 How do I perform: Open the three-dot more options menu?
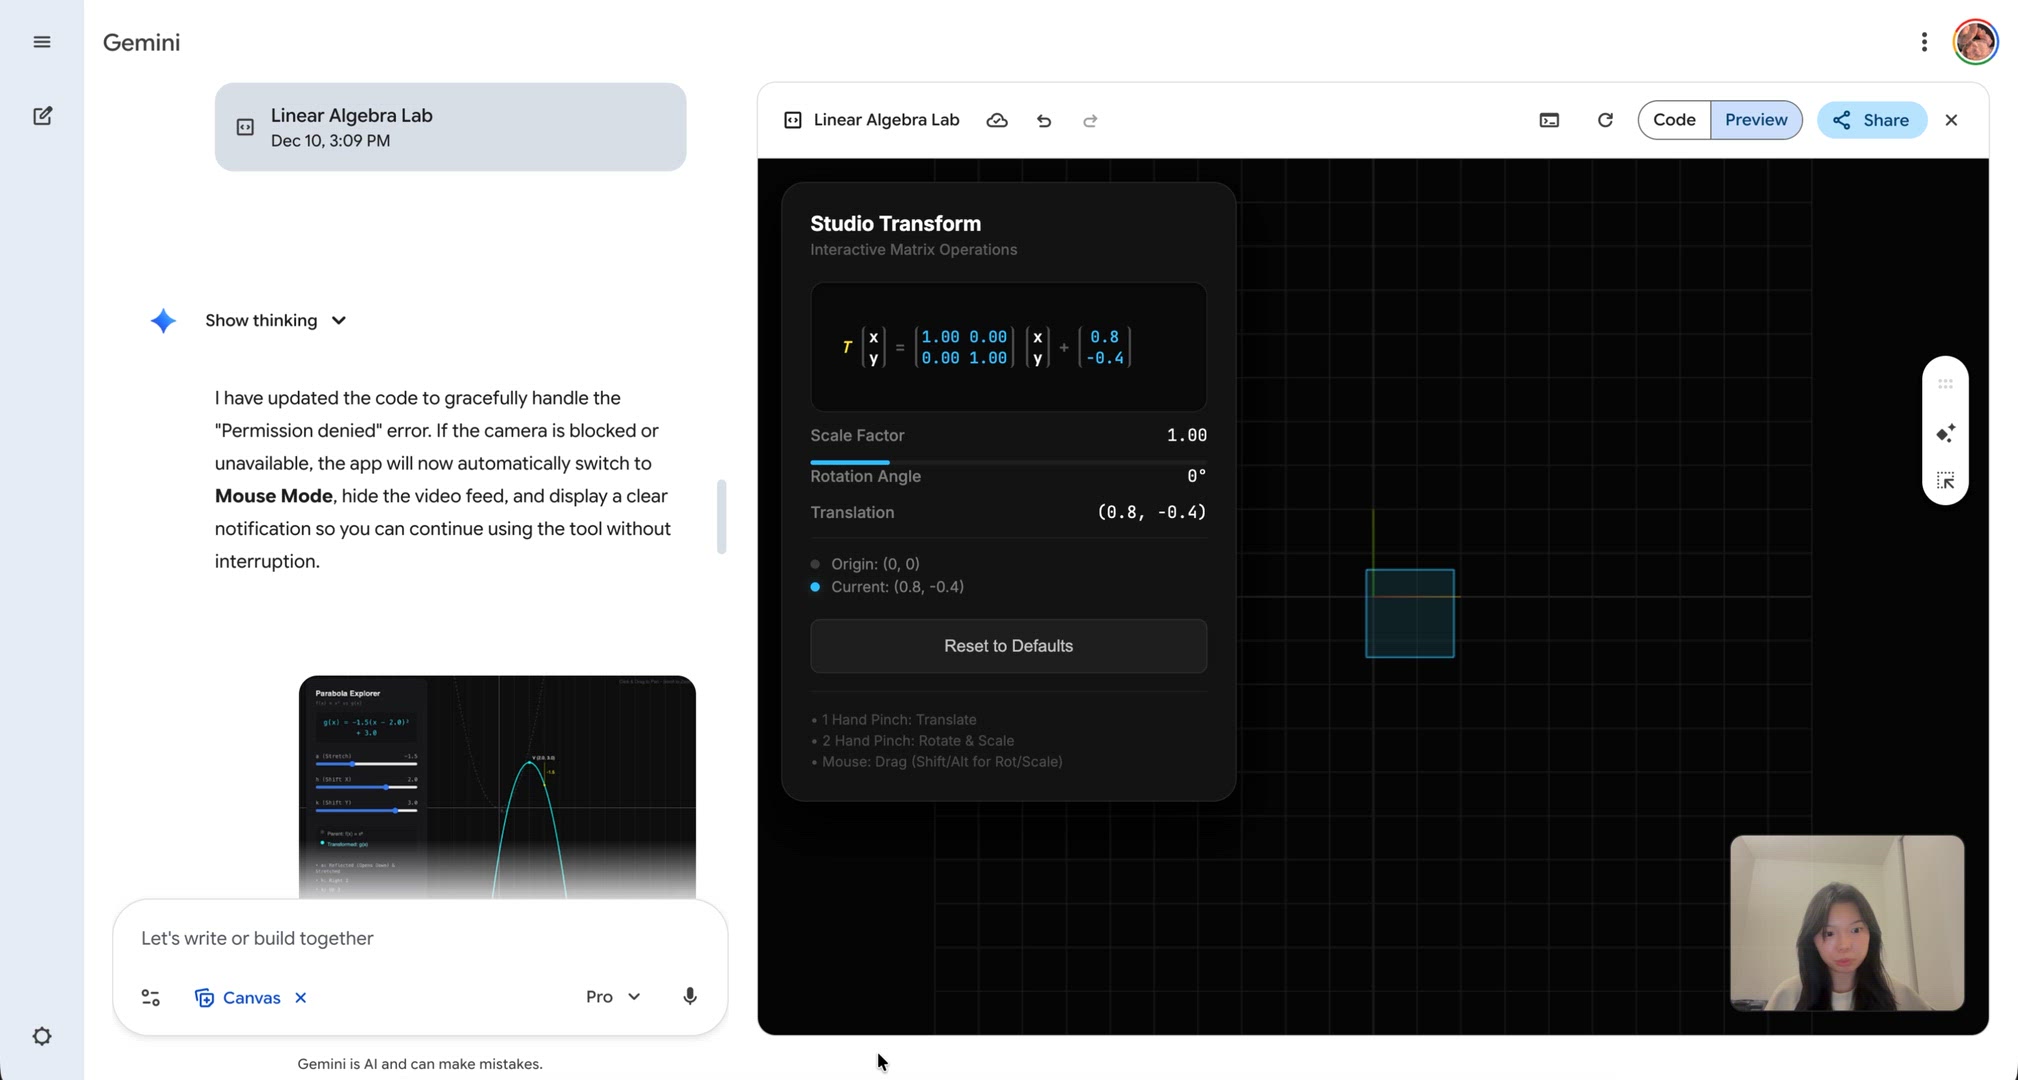1924,42
